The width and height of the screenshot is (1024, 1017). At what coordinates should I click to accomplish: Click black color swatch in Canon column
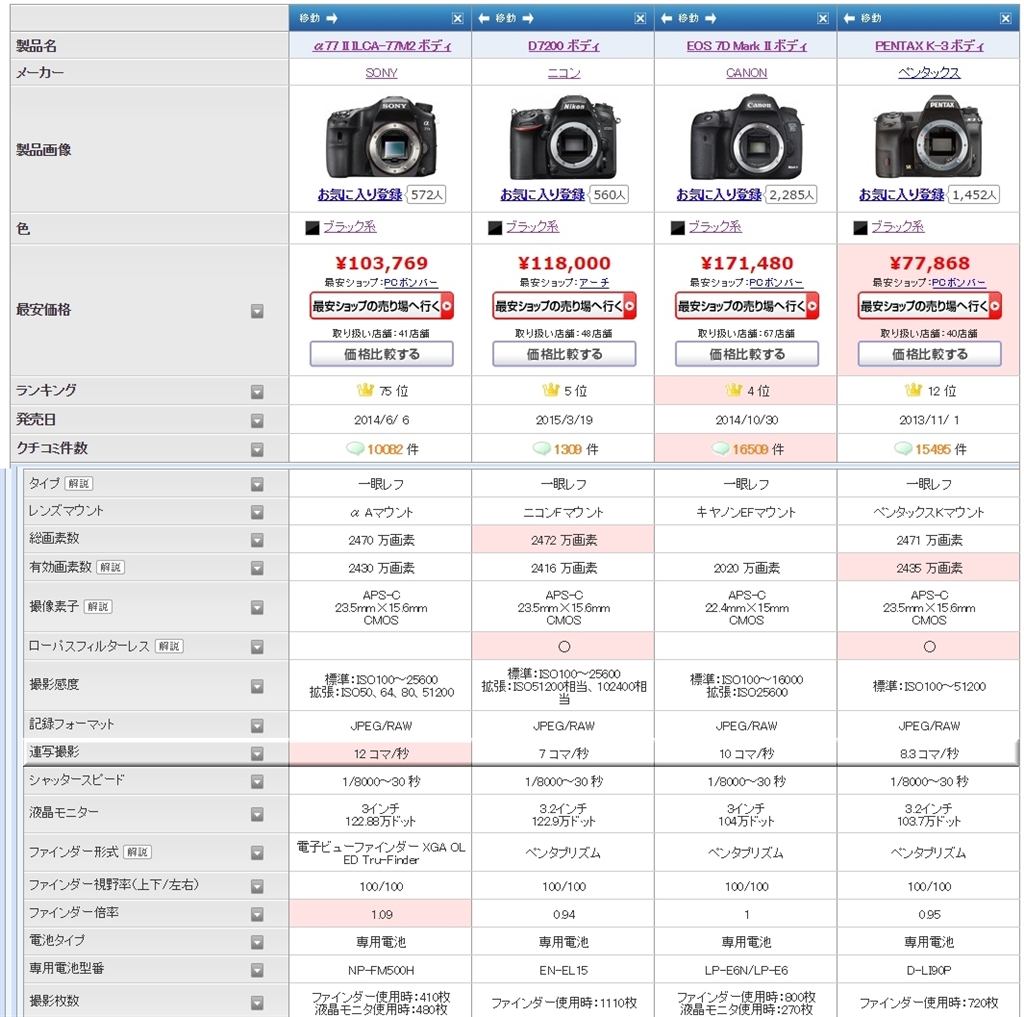coord(678,228)
